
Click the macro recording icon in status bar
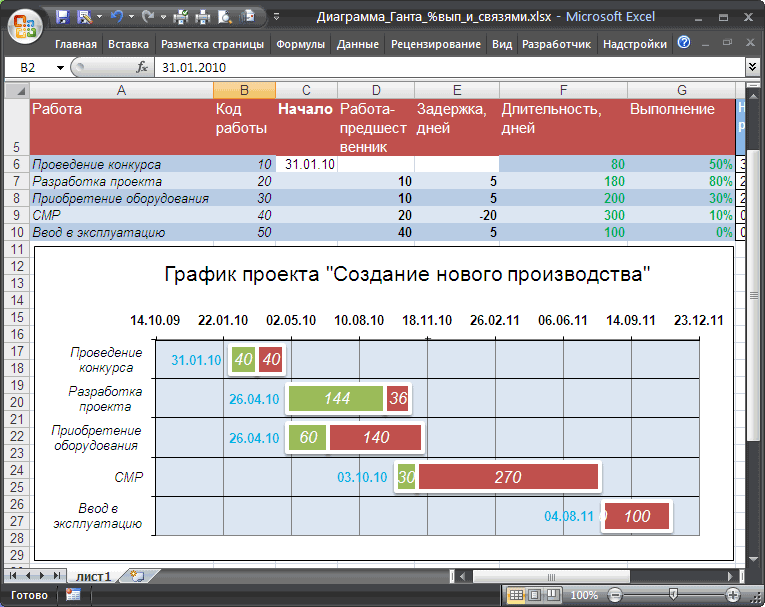point(73,595)
